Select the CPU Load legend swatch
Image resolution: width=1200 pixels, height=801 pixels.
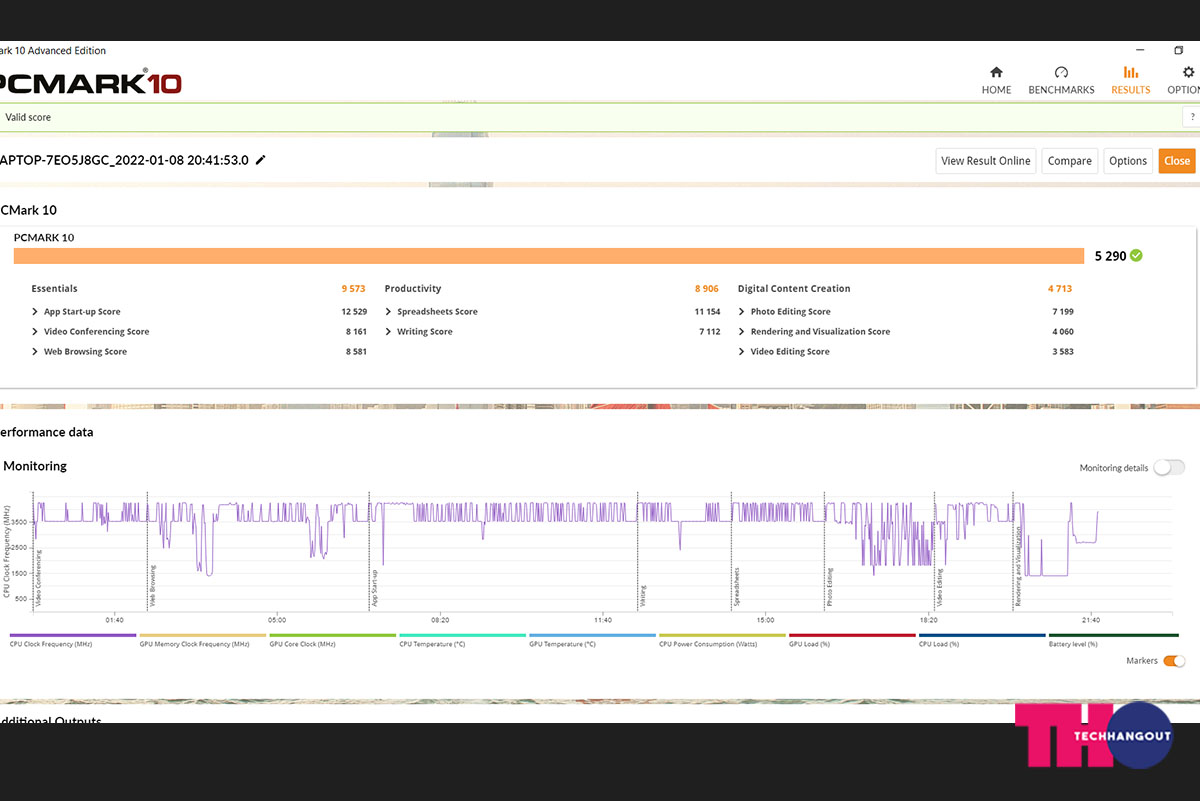point(983,635)
